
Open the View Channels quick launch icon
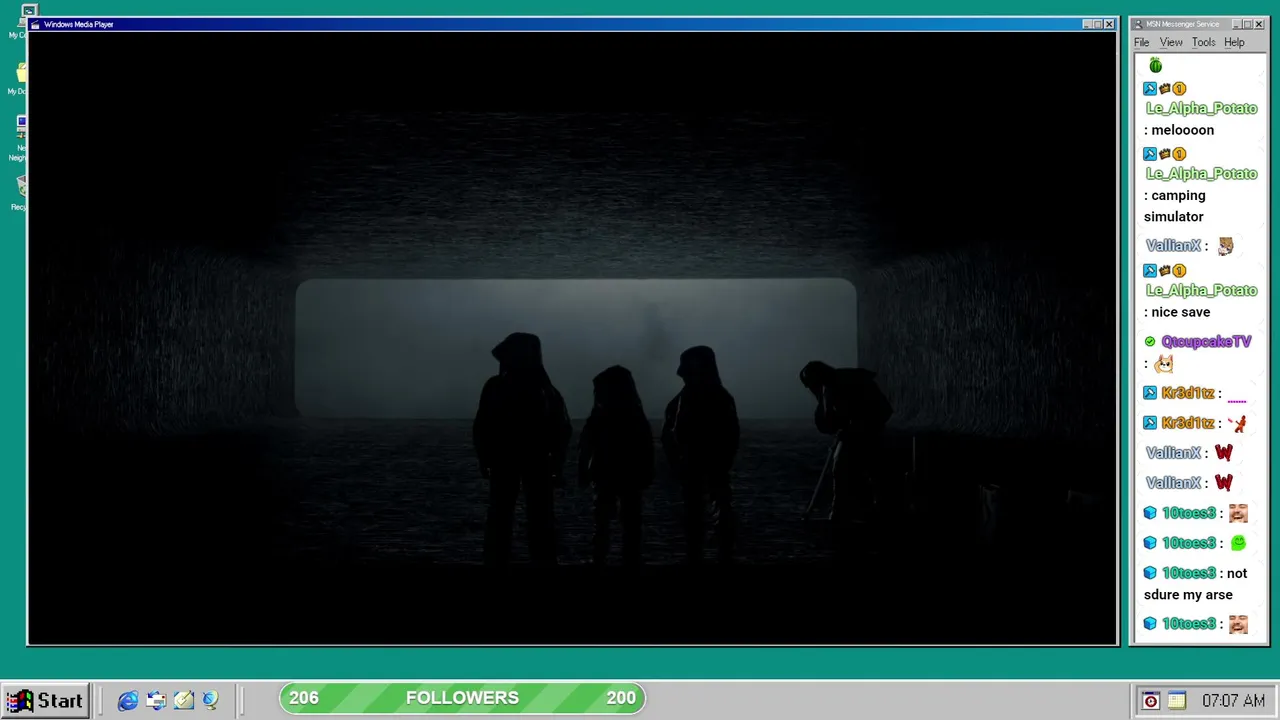pos(210,701)
